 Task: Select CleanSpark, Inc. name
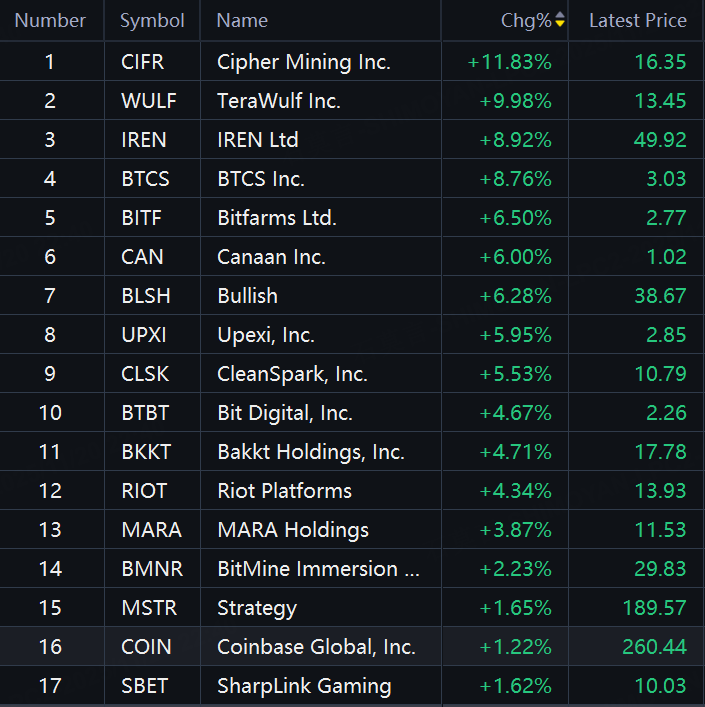(292, 374)
